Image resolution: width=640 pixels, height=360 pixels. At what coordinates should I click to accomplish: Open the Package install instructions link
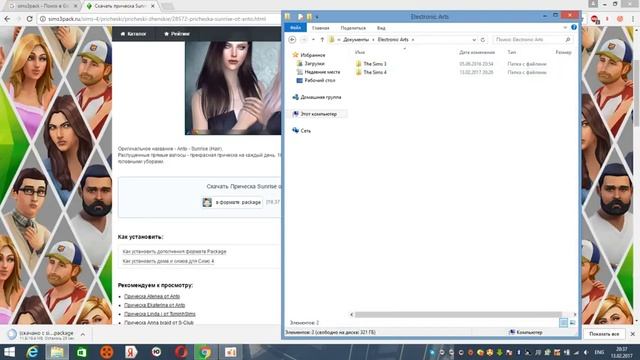click(174, 251)
